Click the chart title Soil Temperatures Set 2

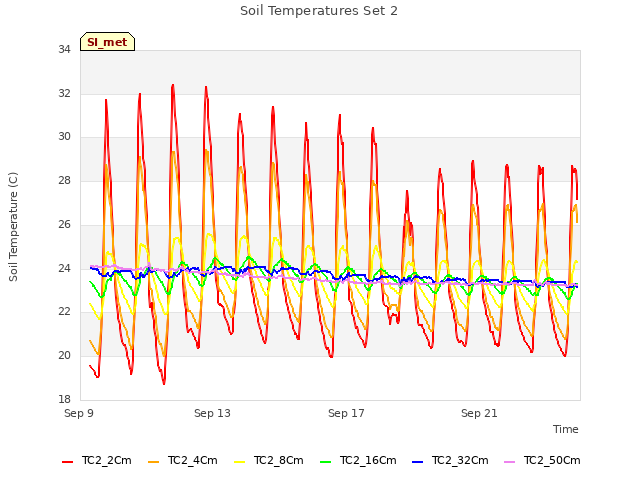click(319, 11)
